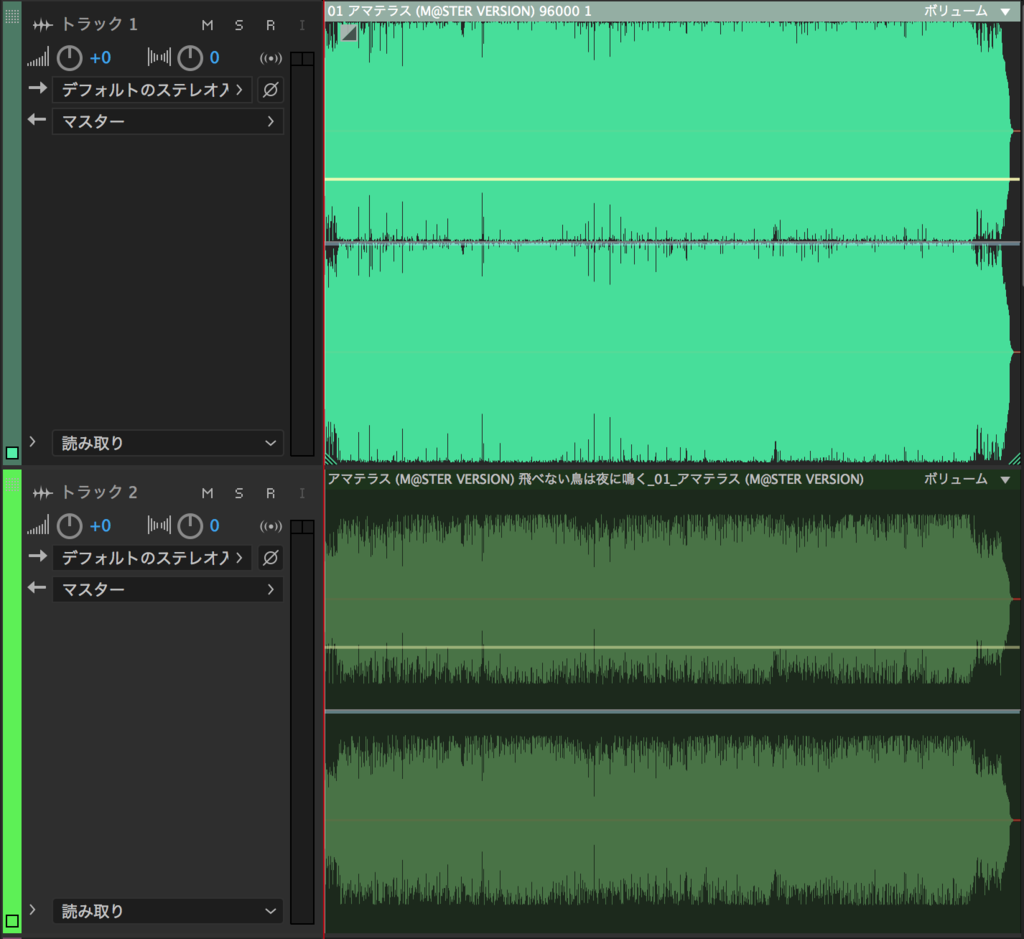Click yellow volume envelope line on Track 2 clip
The image size is (1024, 939).
[671, 647]
